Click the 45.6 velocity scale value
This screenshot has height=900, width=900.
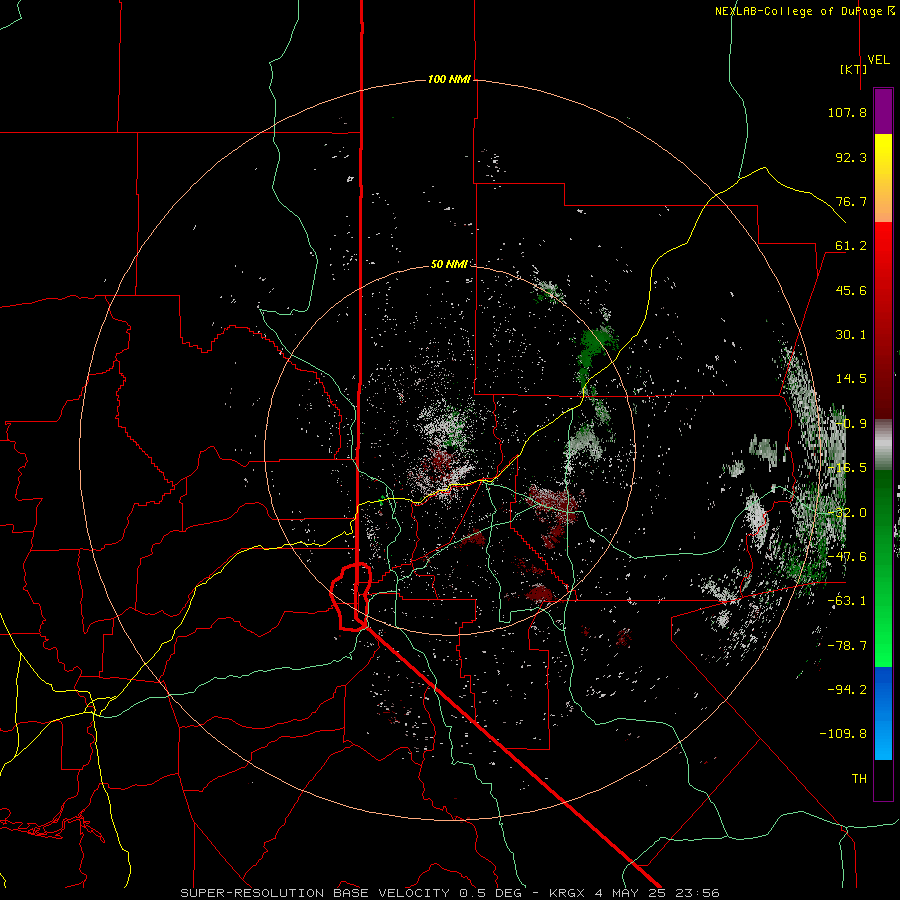pyautogui.click(x=851, y=290)
